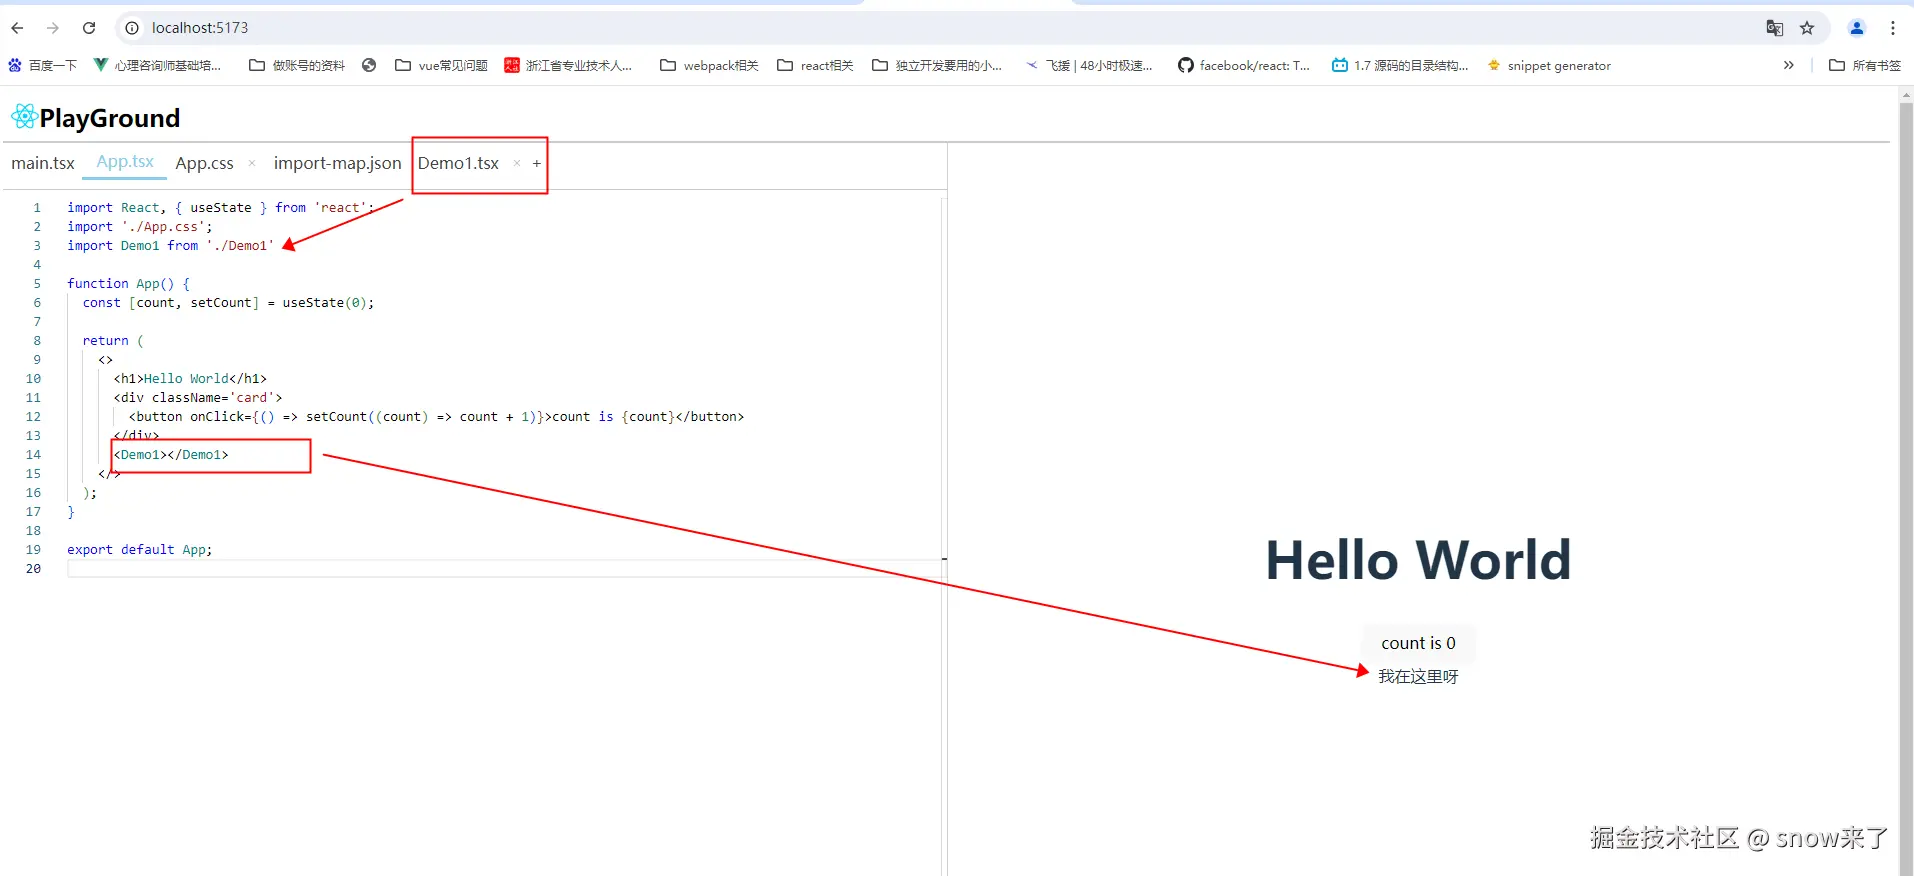Open the 所有书签 folder
1914x876 pixels.
[x=1865, y=65]
